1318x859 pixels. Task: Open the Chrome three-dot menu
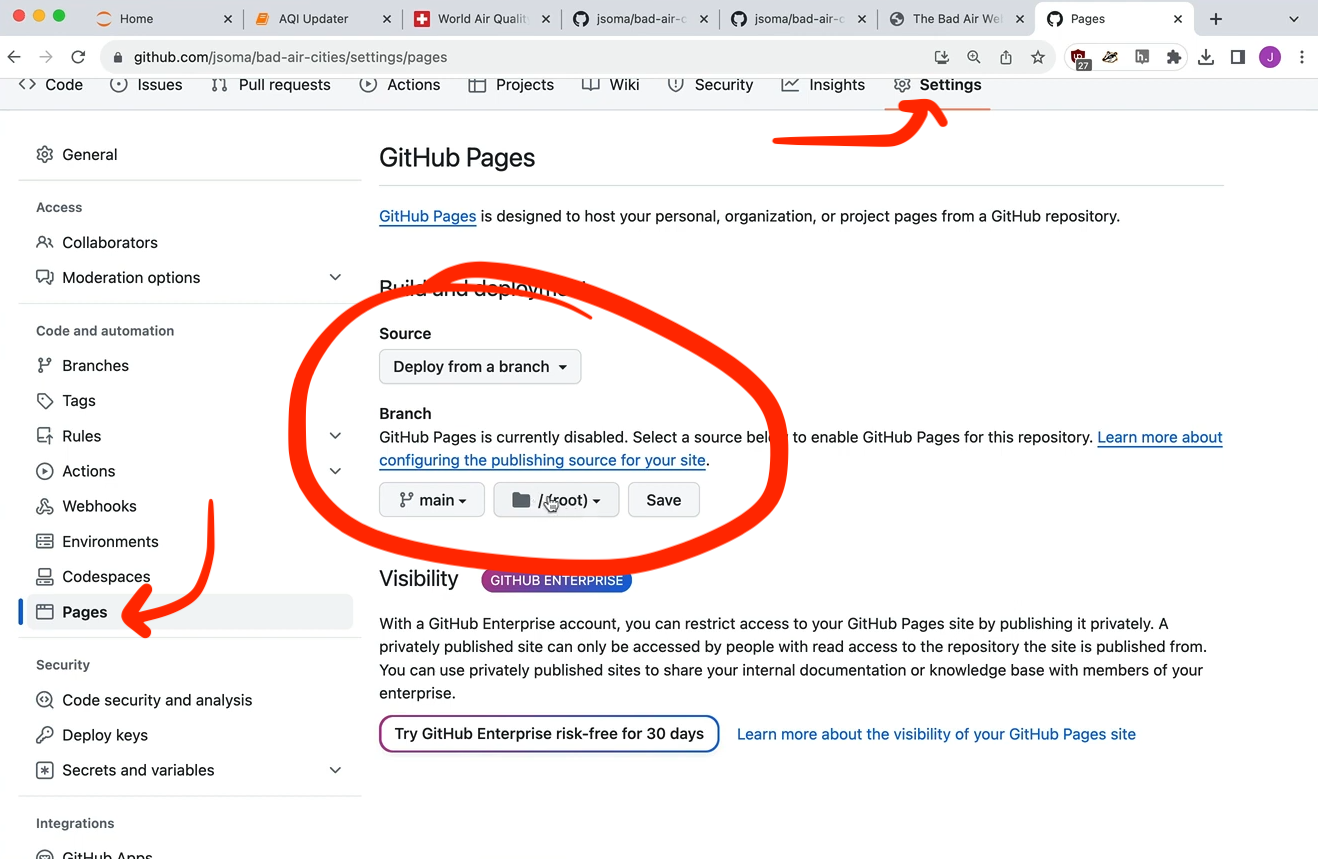1302,57
